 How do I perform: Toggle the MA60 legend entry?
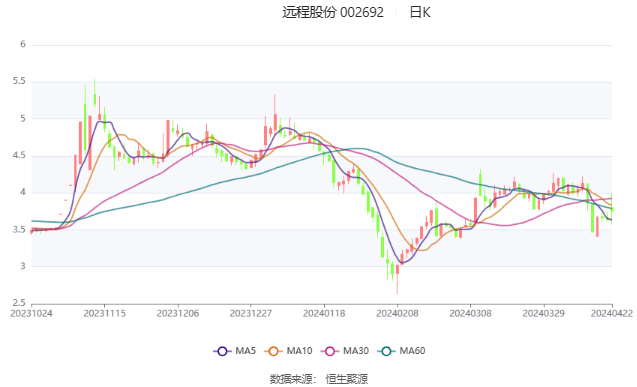pos(401,351)
